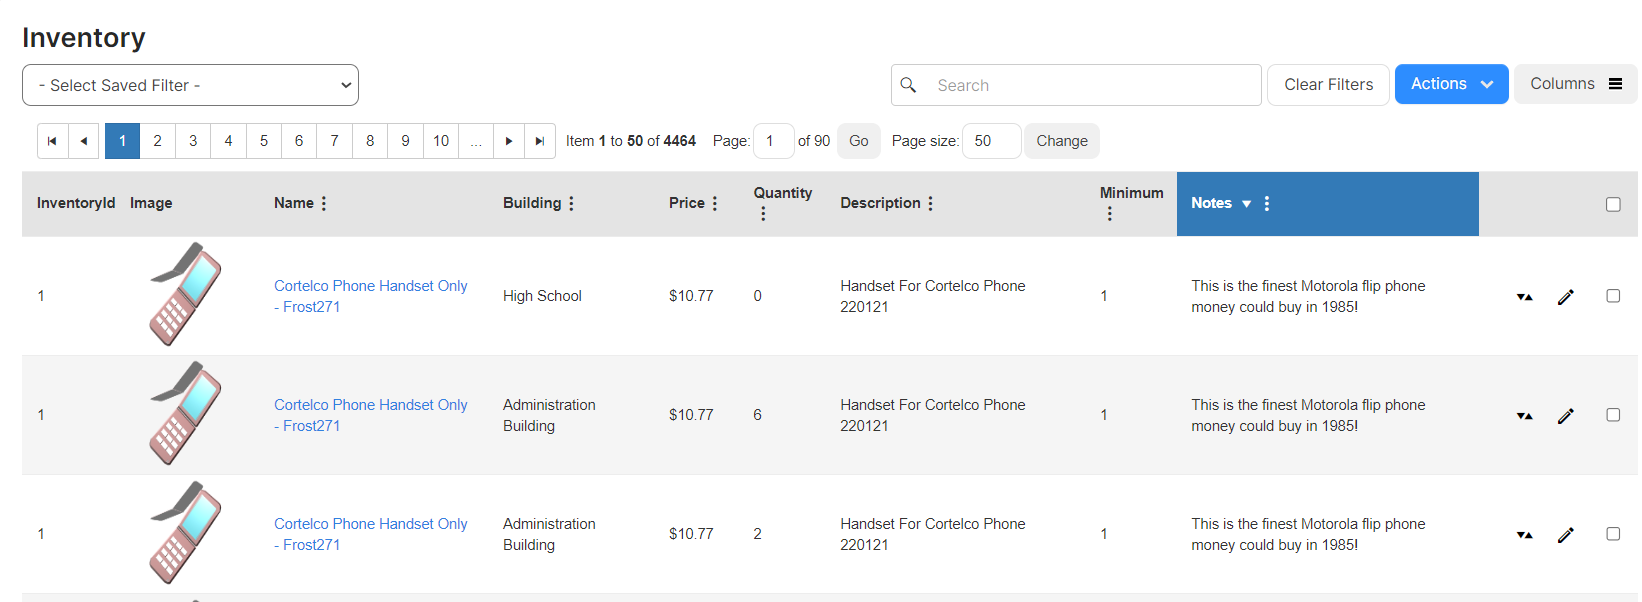Open the Price column options menu

point(715,203)
